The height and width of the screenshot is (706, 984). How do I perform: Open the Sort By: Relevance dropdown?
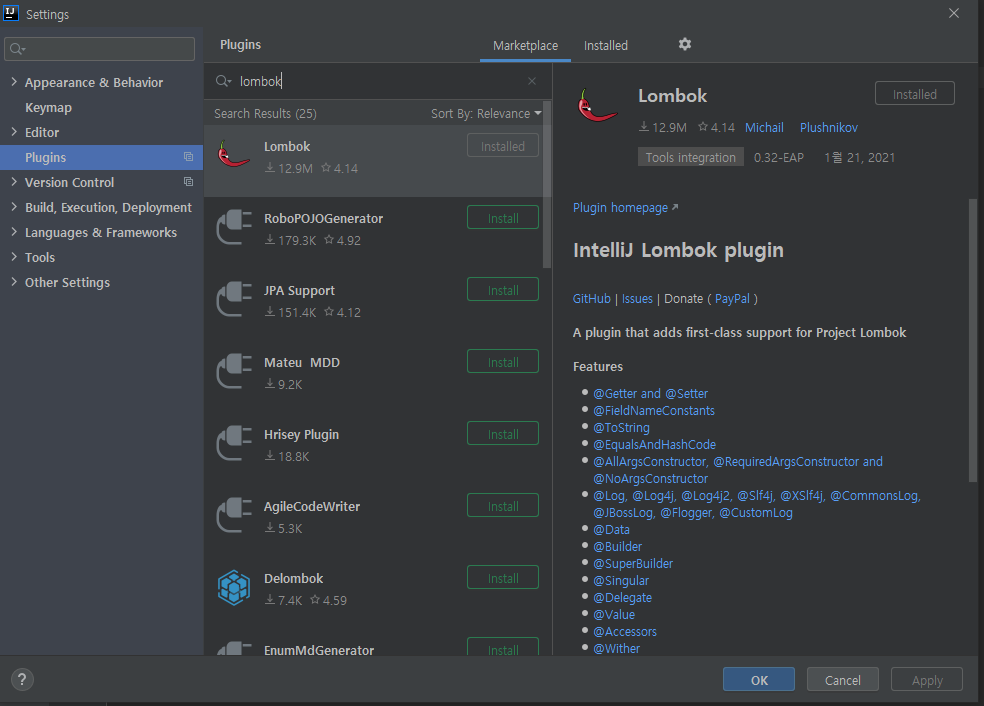tap(486, 114)
